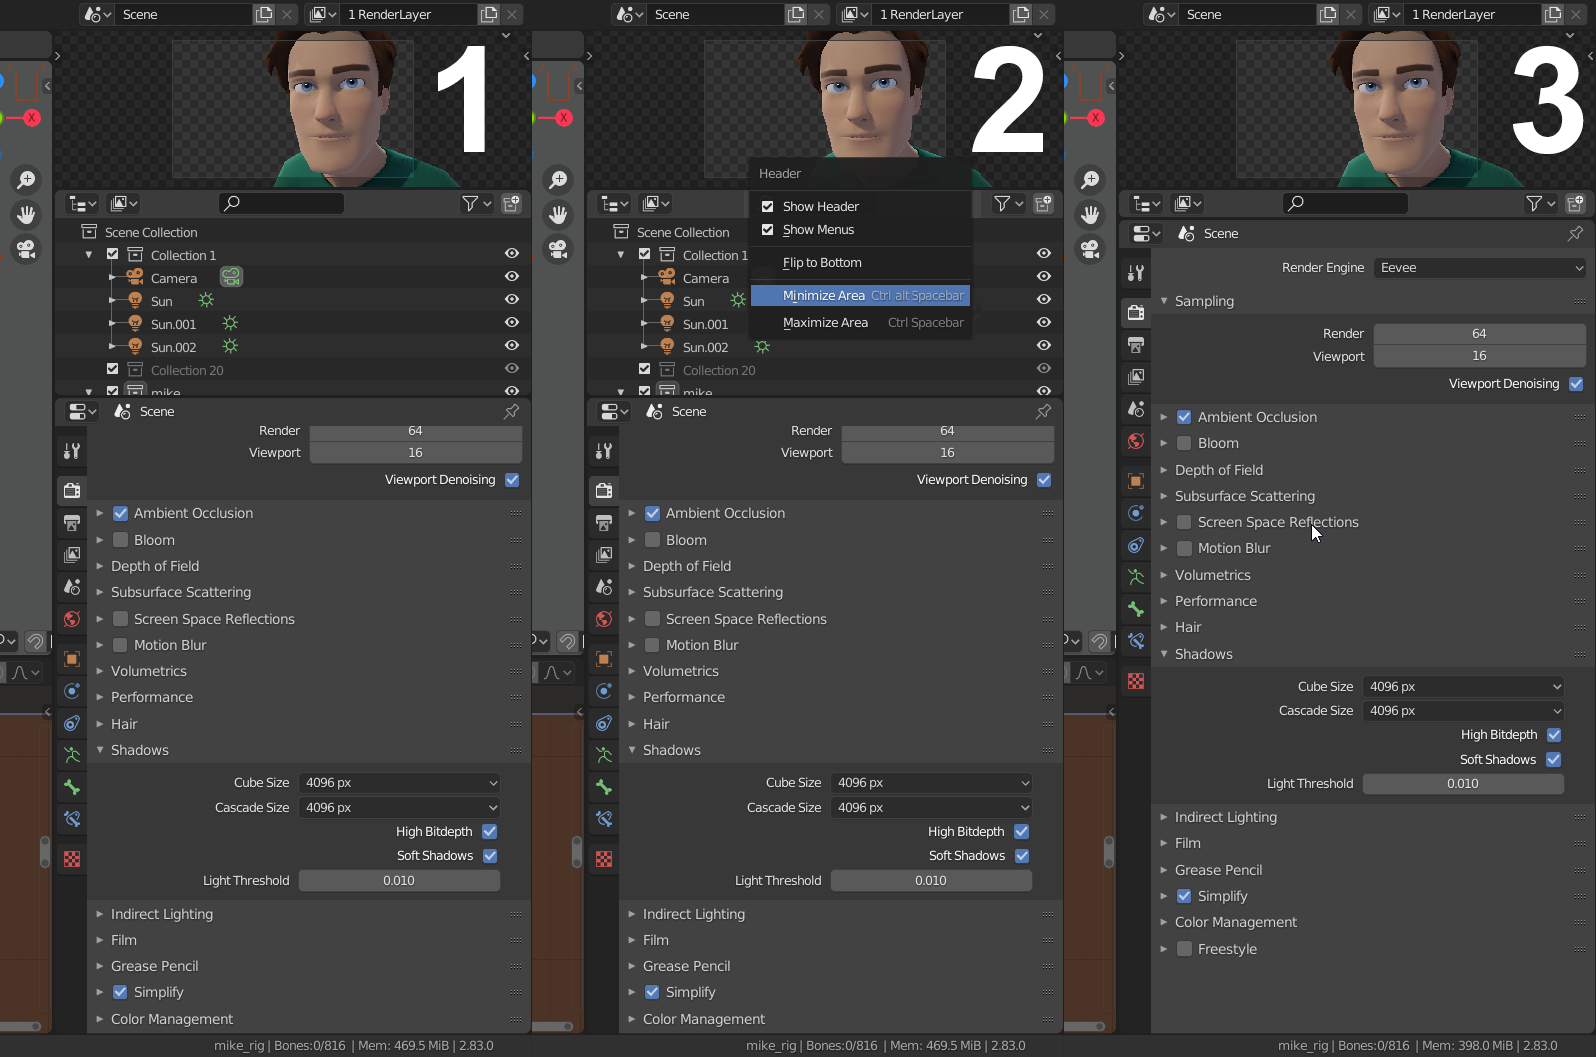Enable Freestyle checkbox in panel 3
The image size is (1596, 1057).
(x=1184, y=949)
